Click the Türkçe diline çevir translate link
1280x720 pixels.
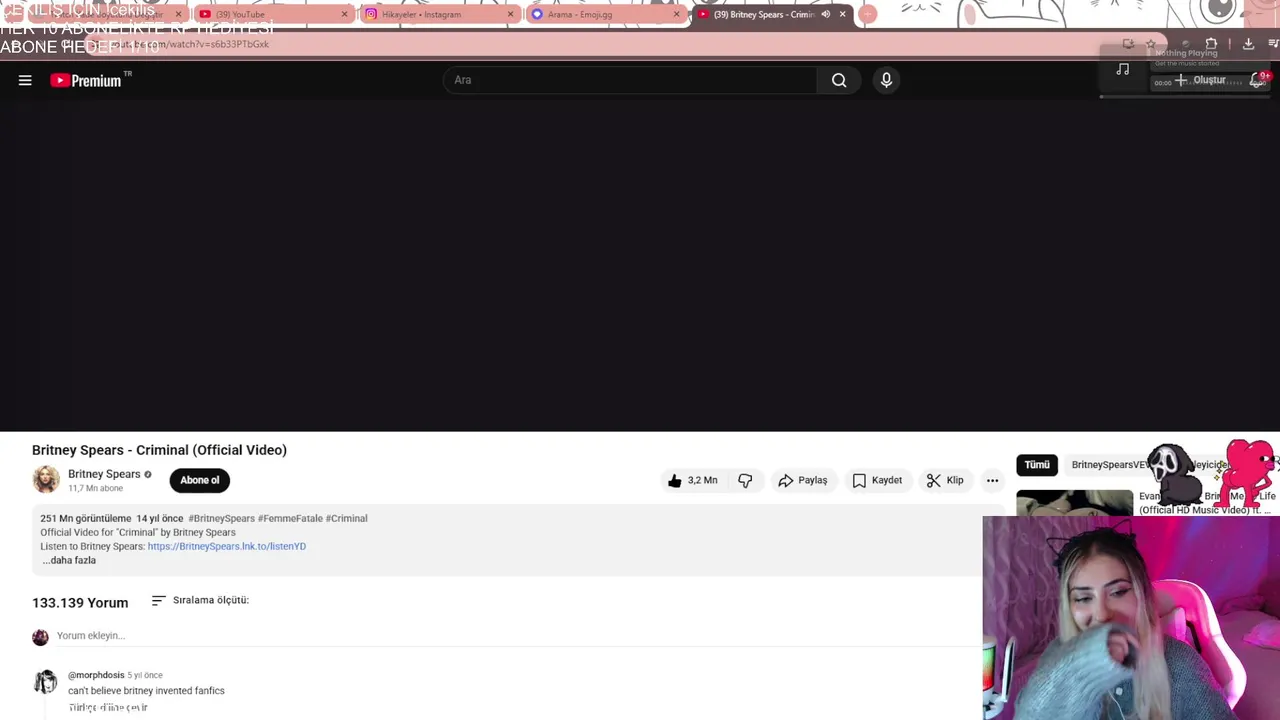click(108, 707)
